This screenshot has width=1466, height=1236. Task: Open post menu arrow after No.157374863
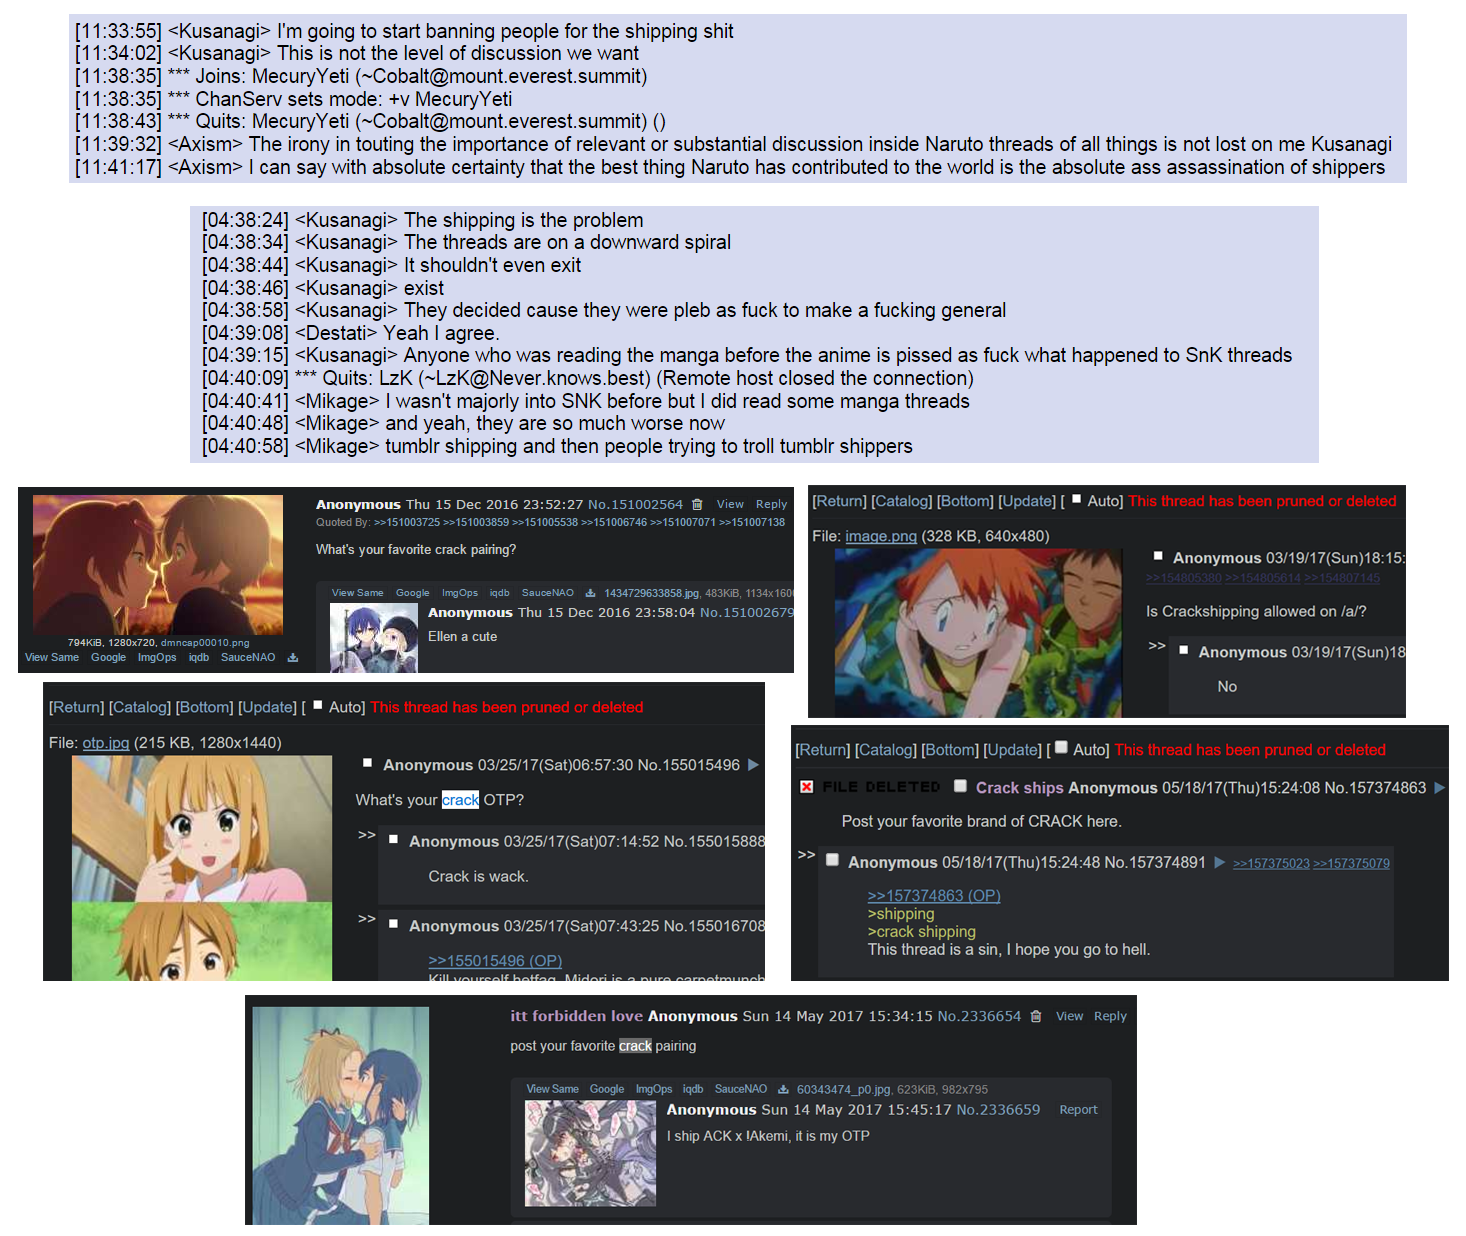click(x=1439, y=788)
